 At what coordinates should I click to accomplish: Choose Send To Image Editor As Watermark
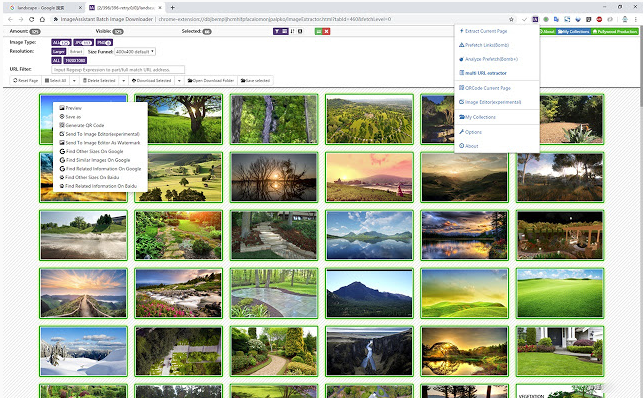(x=100, y=143)
